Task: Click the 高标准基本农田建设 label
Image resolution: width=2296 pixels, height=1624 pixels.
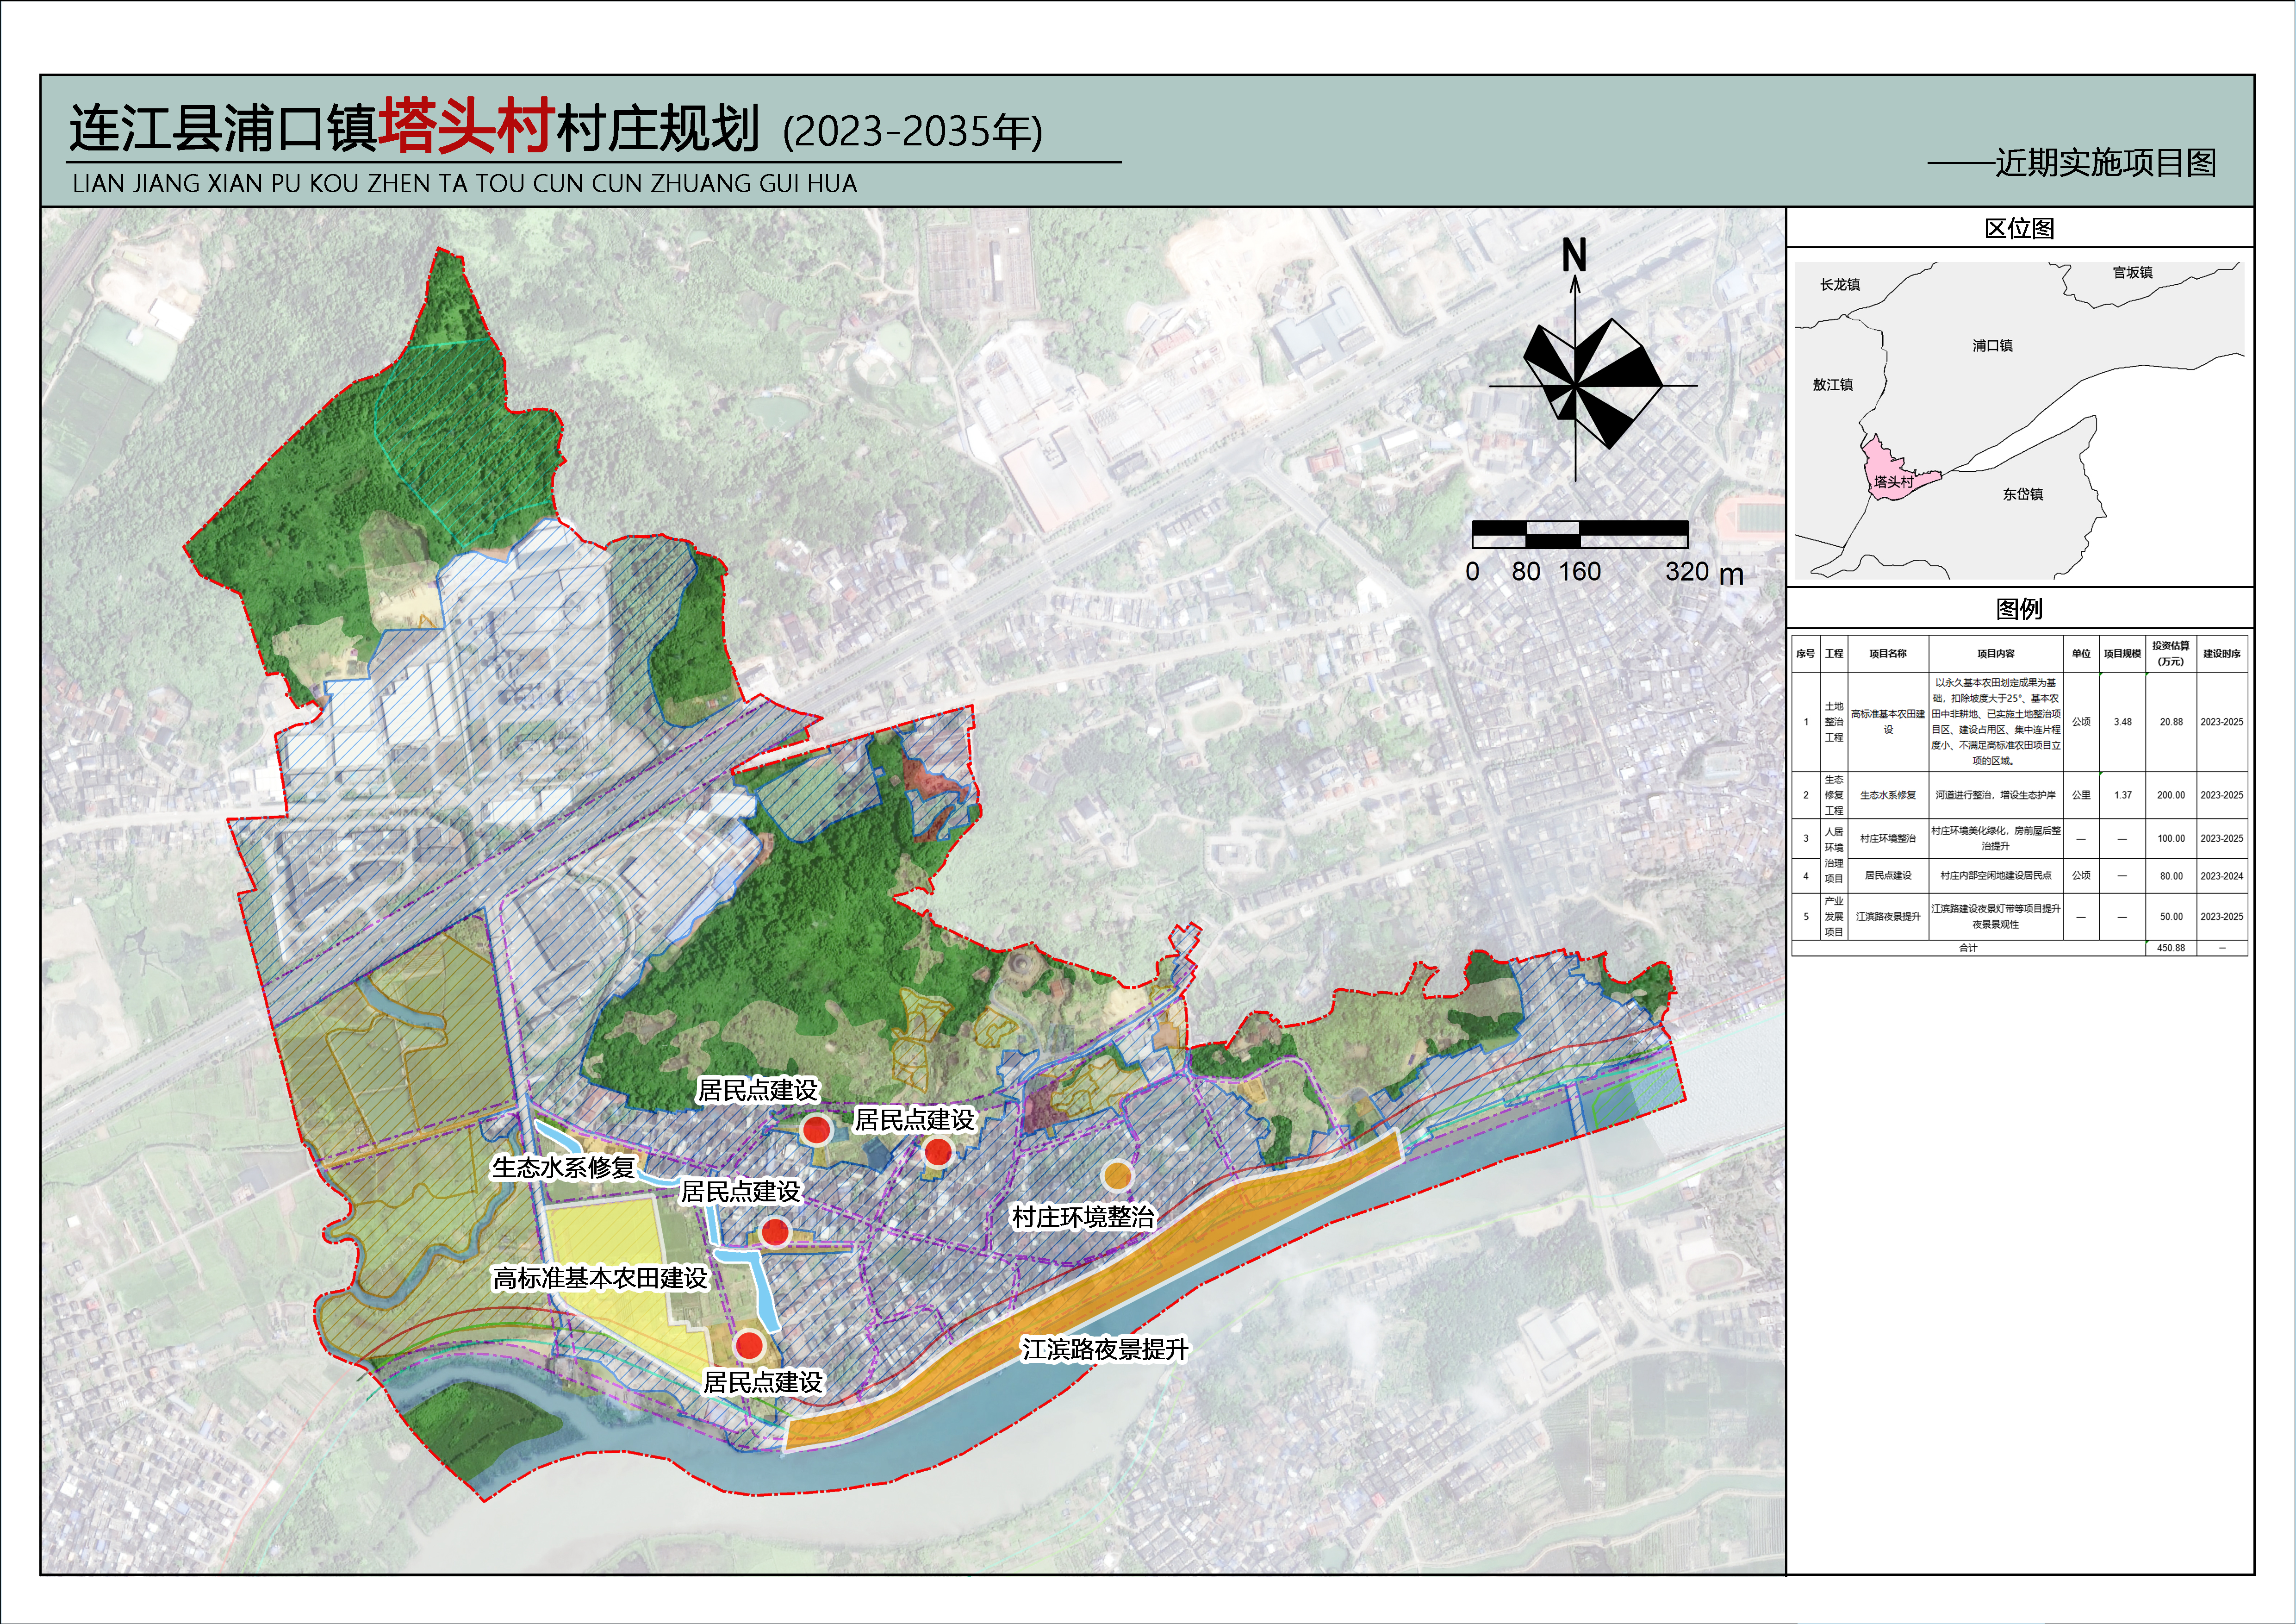Action: coord(600,1278)
